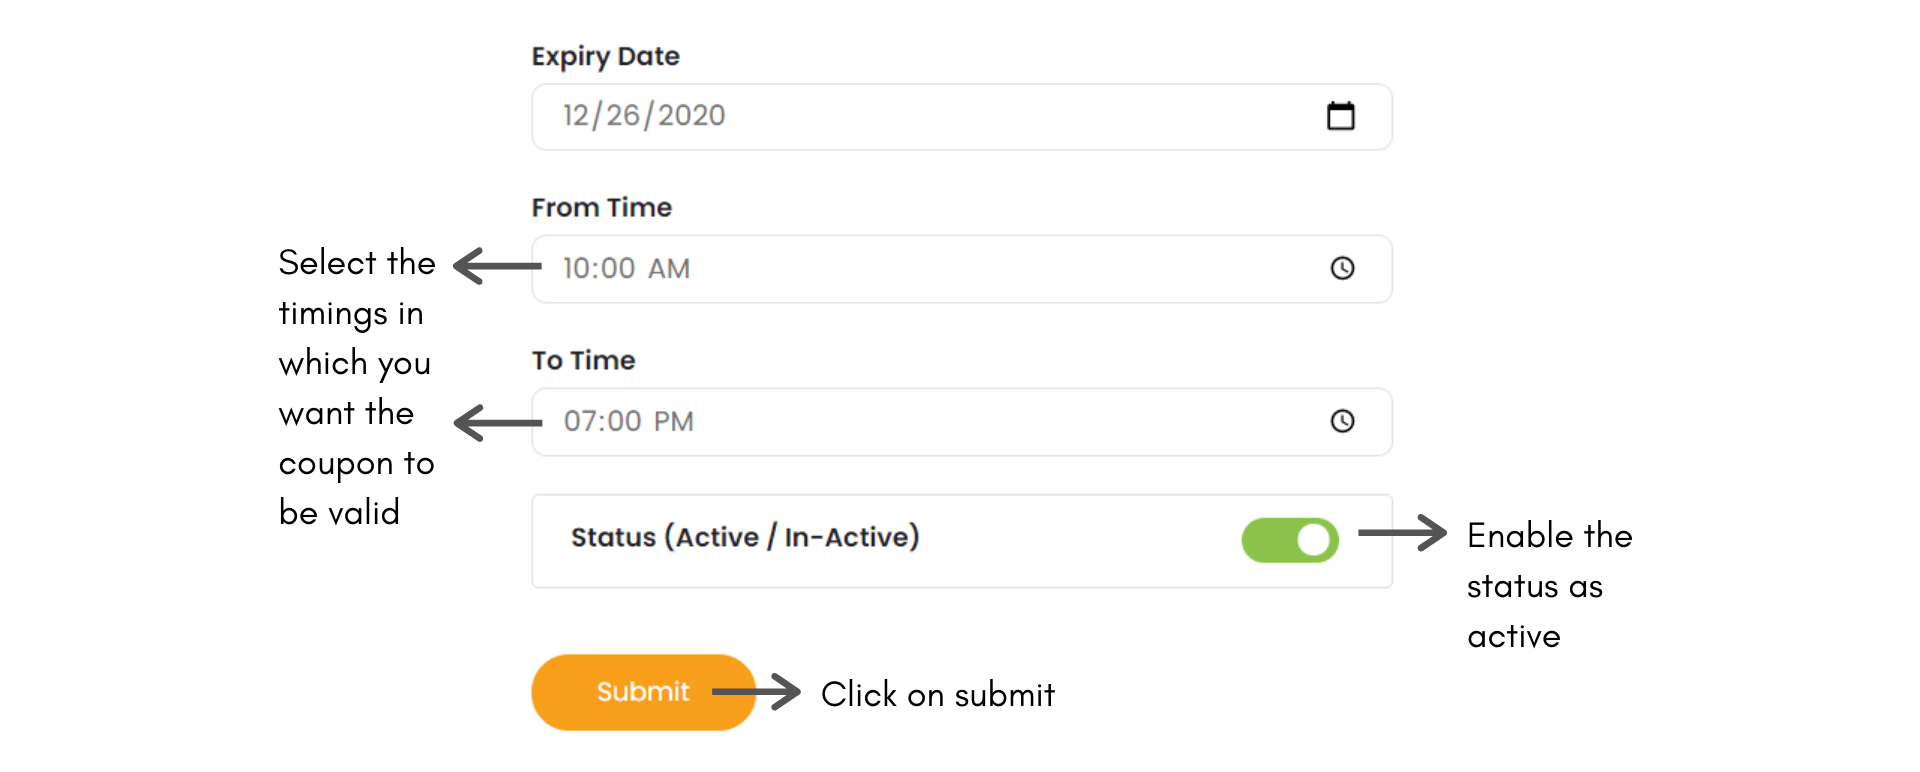Focus the Expiry Date input field
1920x772 pixels.
tap(962, 117)
